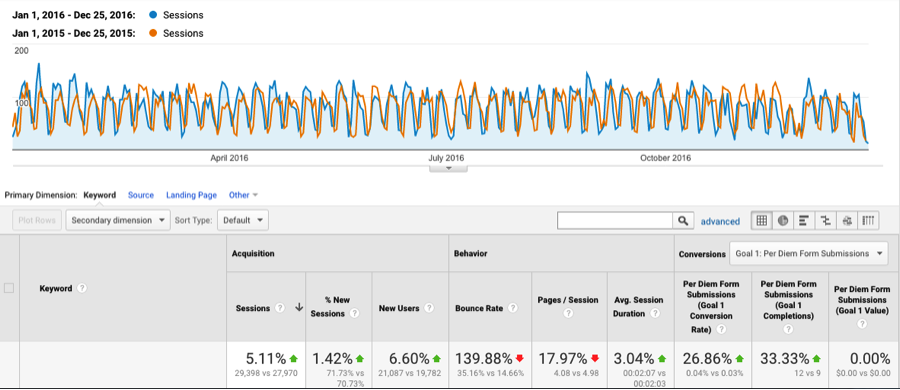Screen dimensions: 900x390
Task: Open the Sort Type Default dropdown
Action: (243, 220)
